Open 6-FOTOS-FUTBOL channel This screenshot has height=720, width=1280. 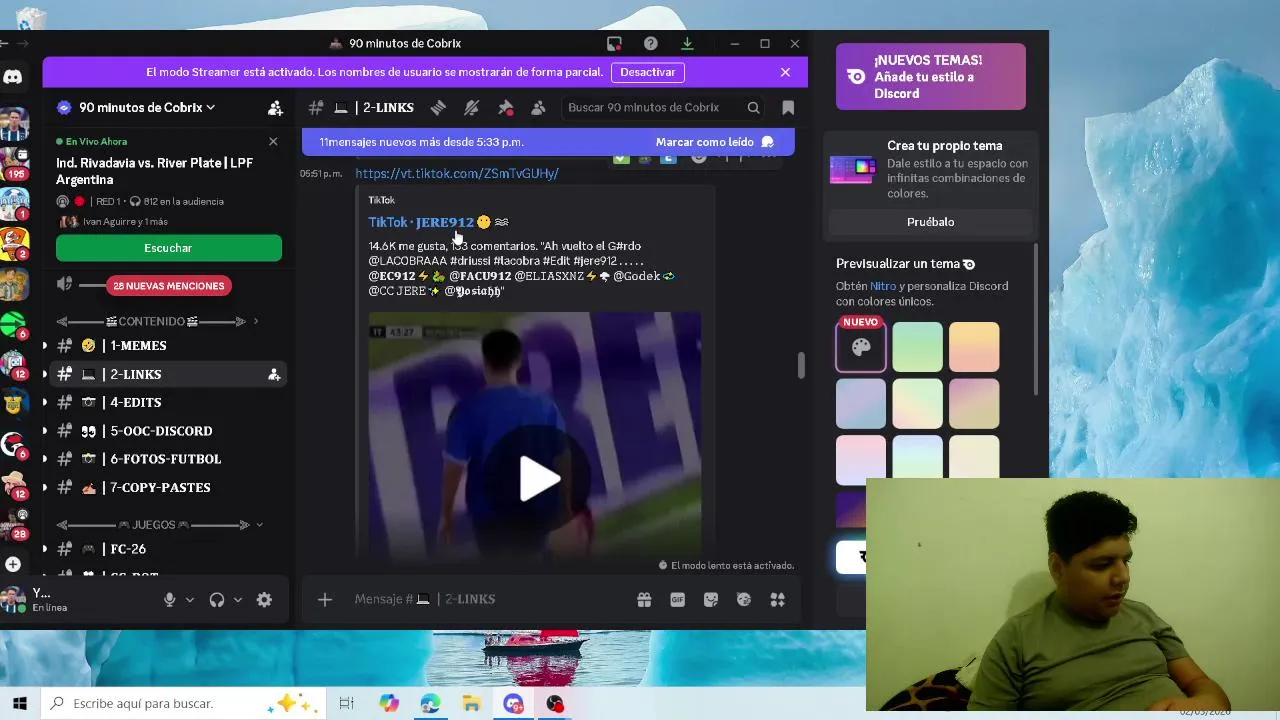point(169,459)
